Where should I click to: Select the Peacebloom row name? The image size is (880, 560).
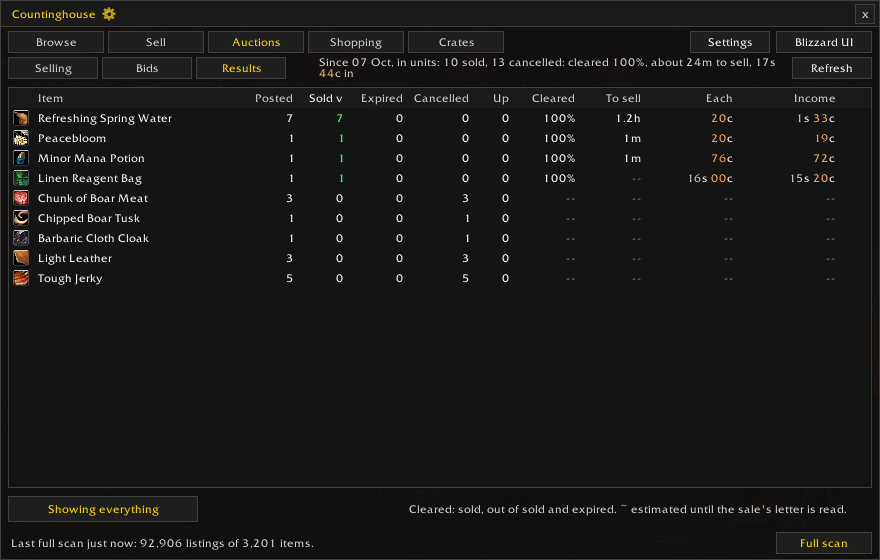click(72, 138)
